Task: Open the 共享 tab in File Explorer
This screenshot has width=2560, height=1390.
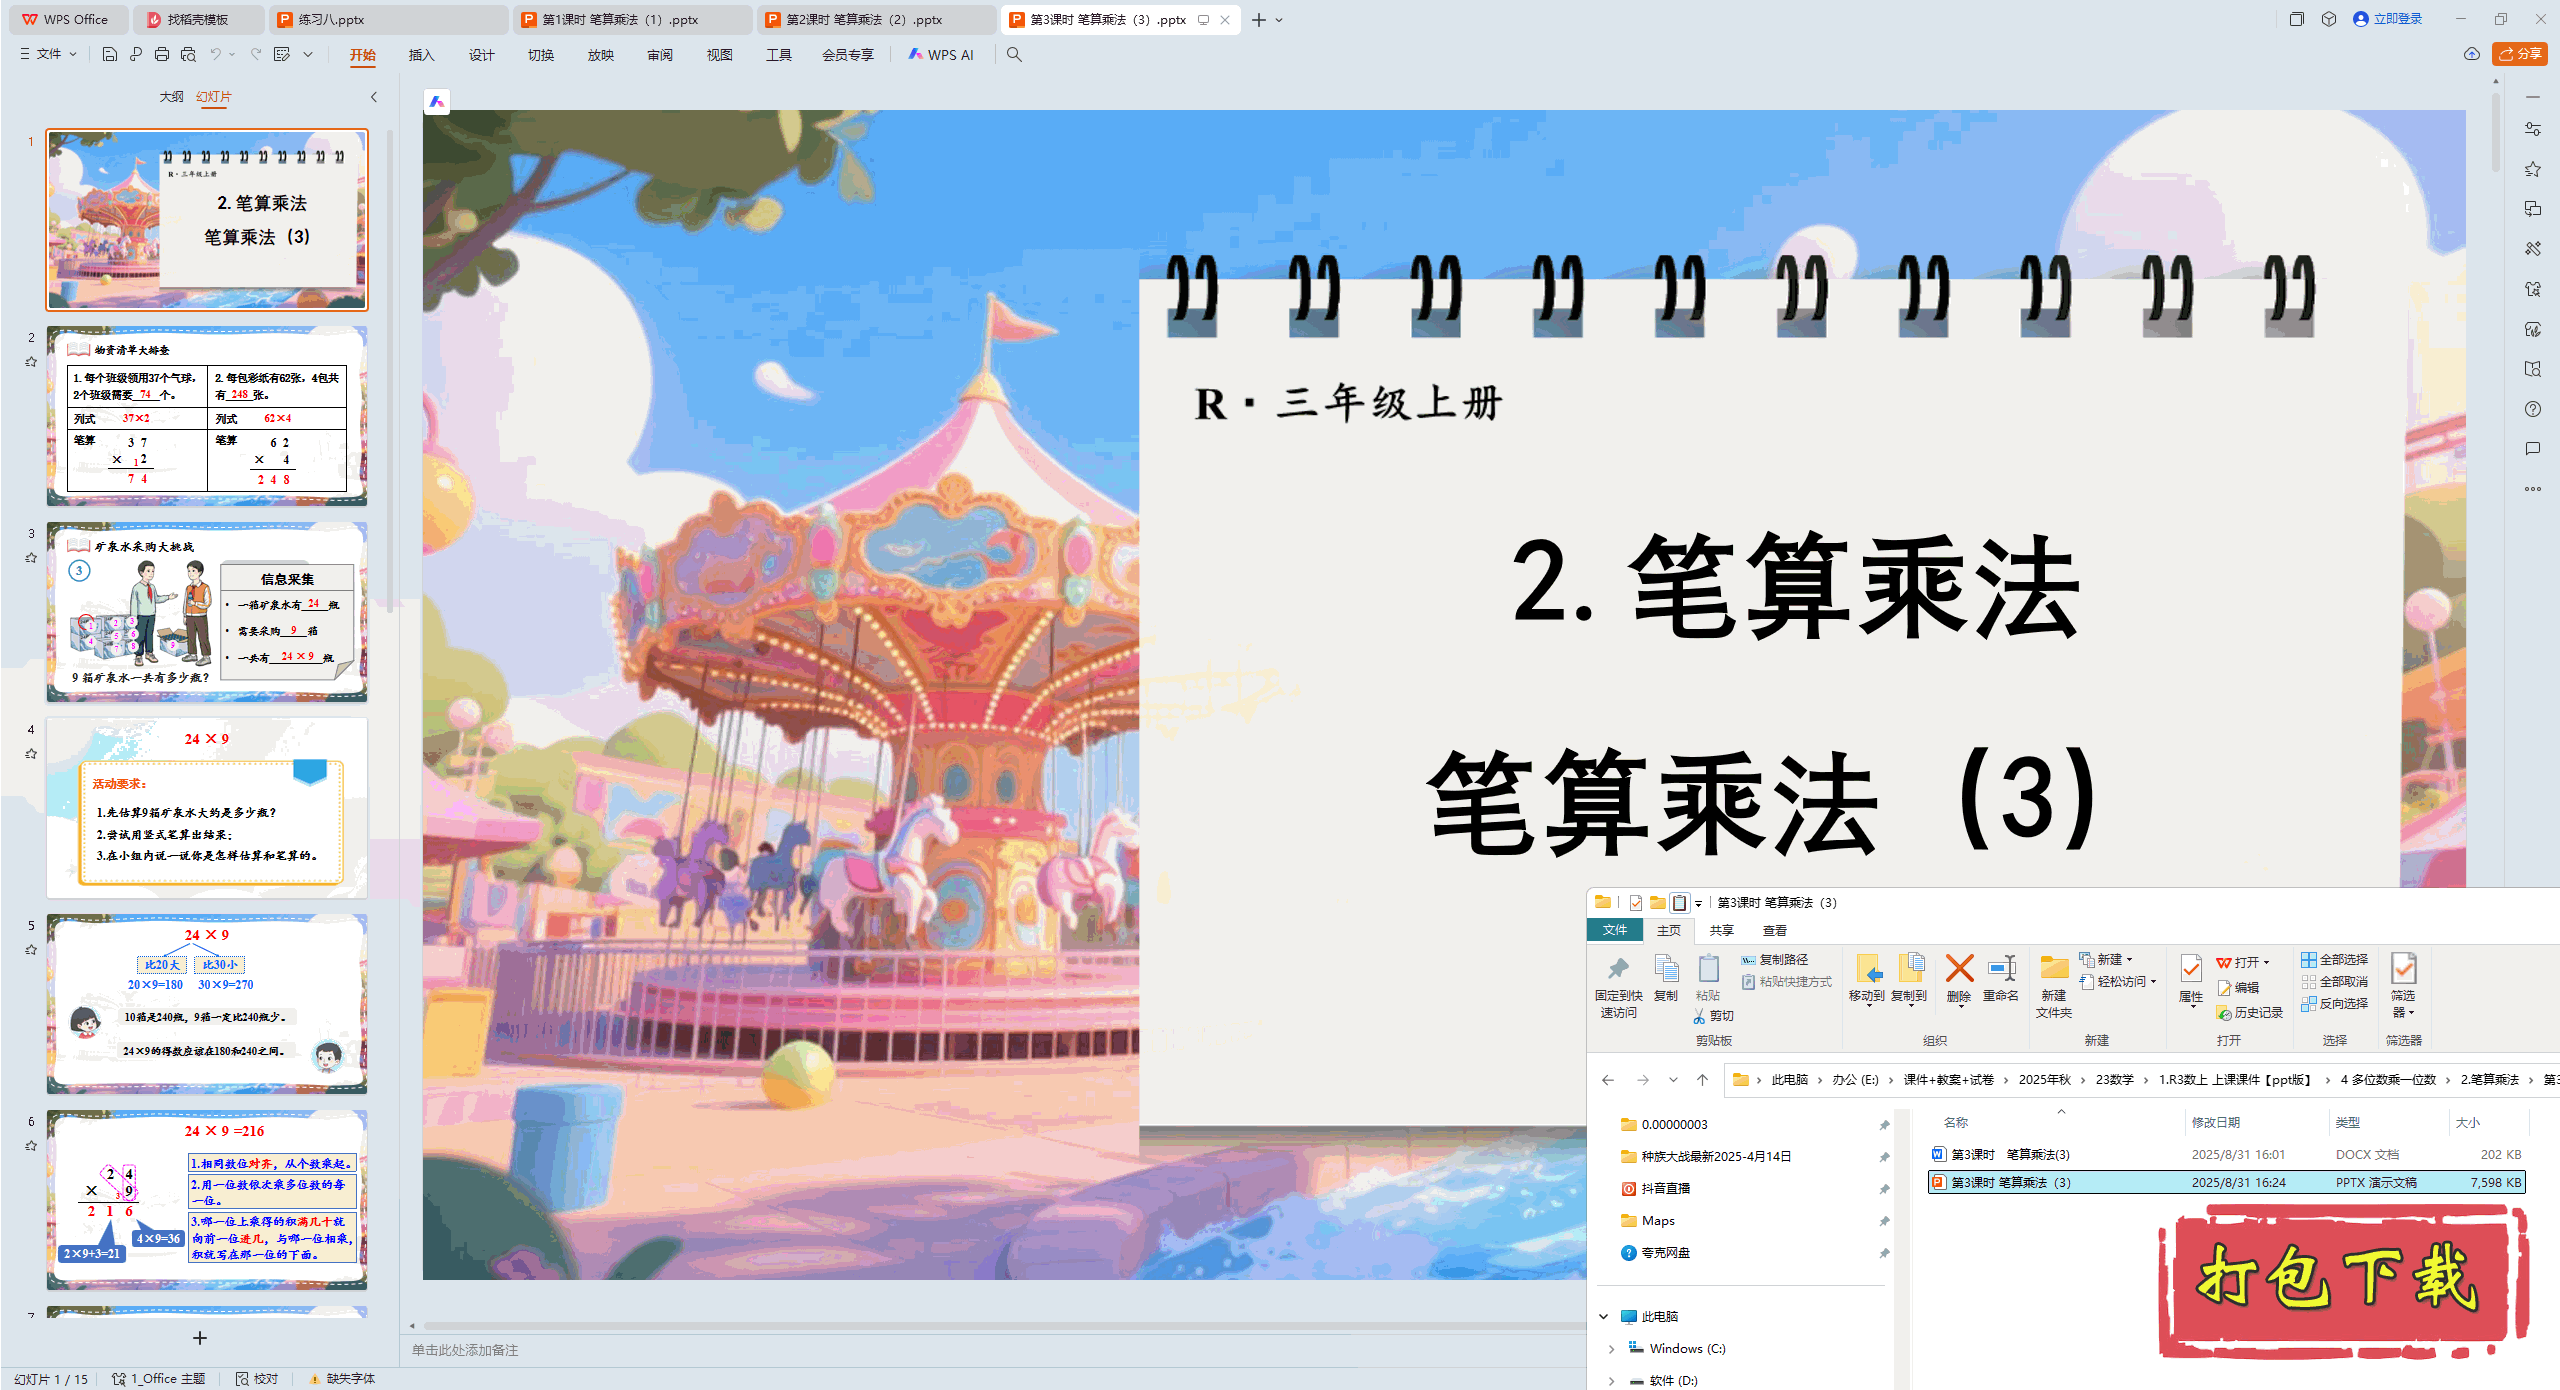Action: [1722, 930]
